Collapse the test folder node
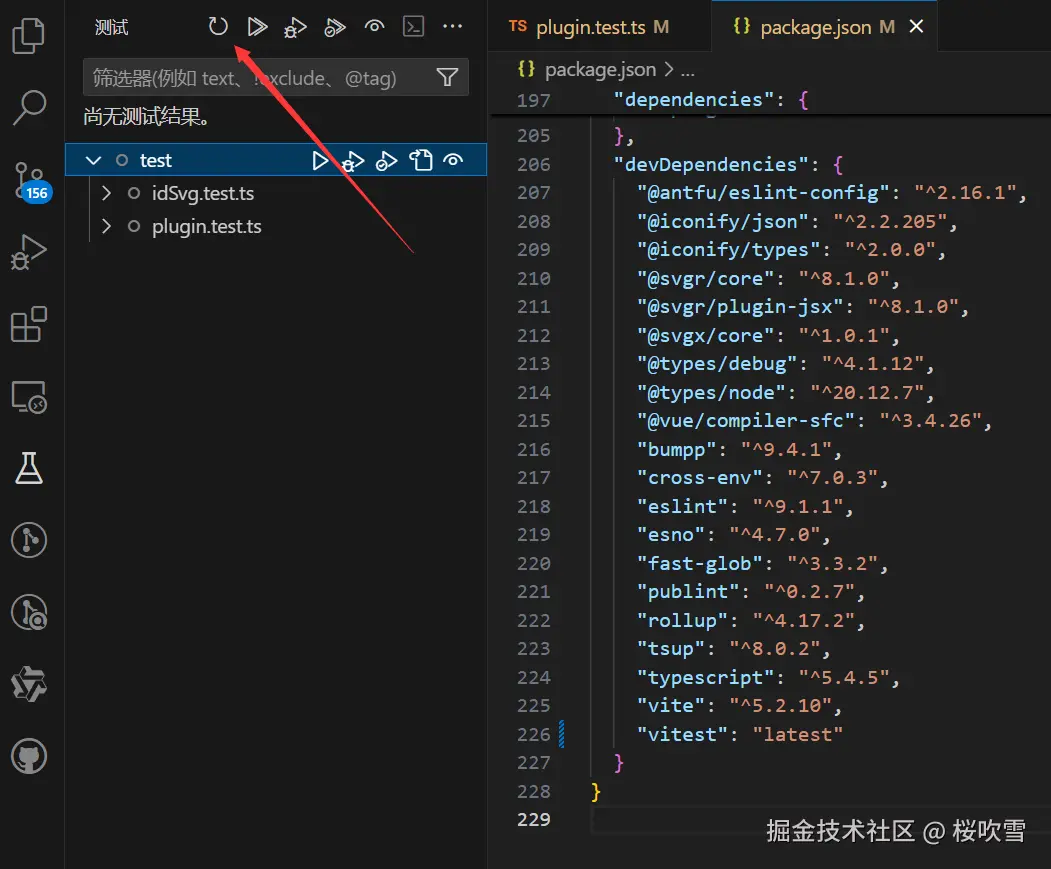 (x=93, y=160)
